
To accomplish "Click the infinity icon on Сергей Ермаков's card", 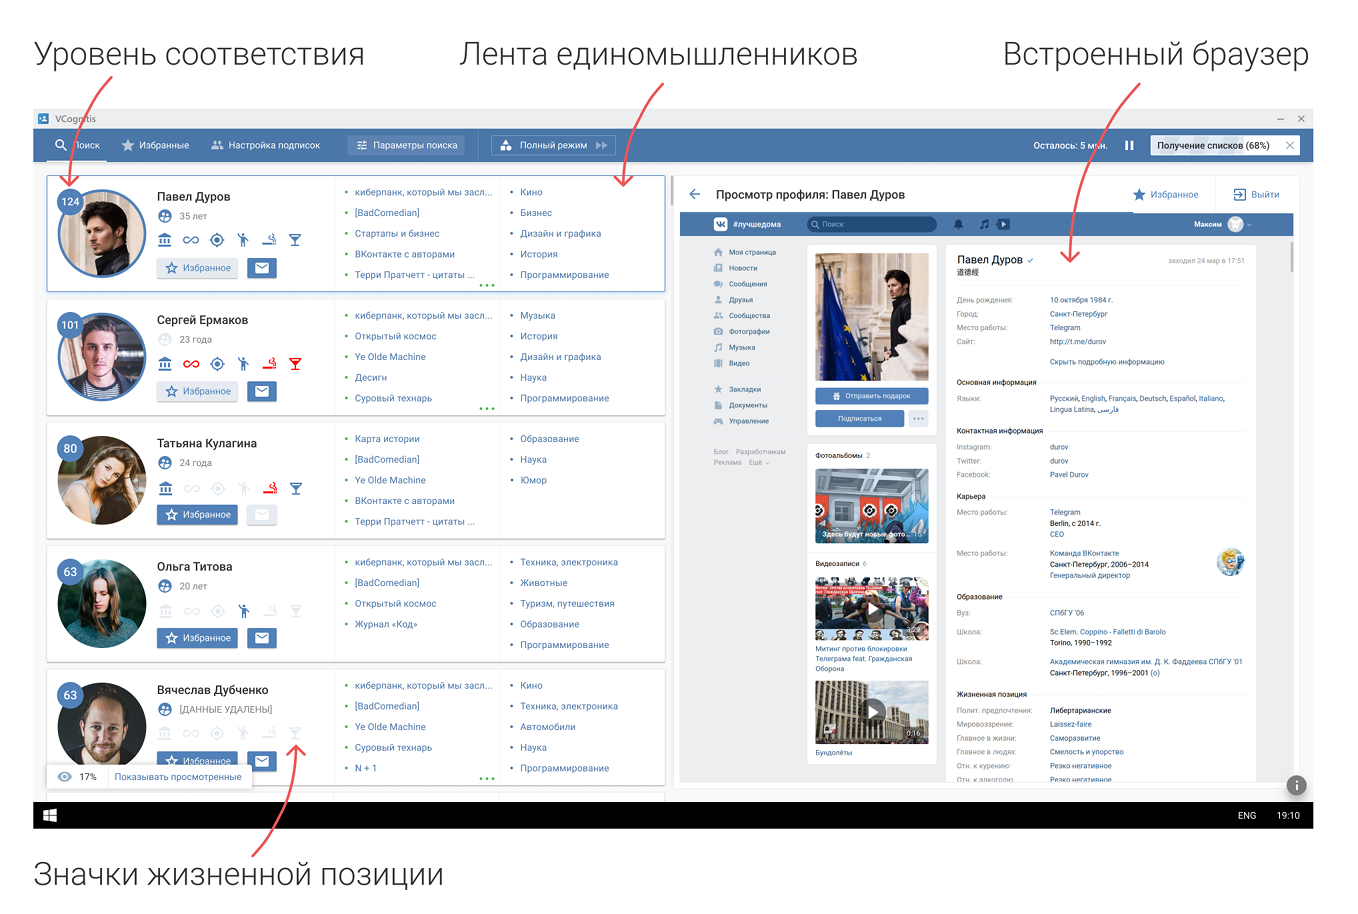I will (190, 363).
